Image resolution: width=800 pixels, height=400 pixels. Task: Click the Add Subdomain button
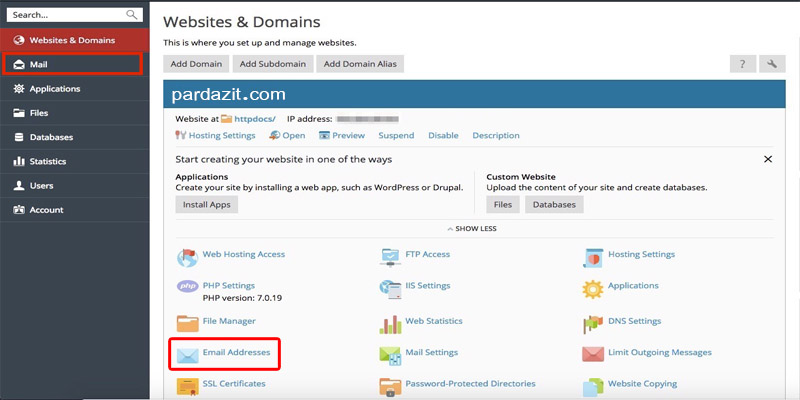coord(273,64)
